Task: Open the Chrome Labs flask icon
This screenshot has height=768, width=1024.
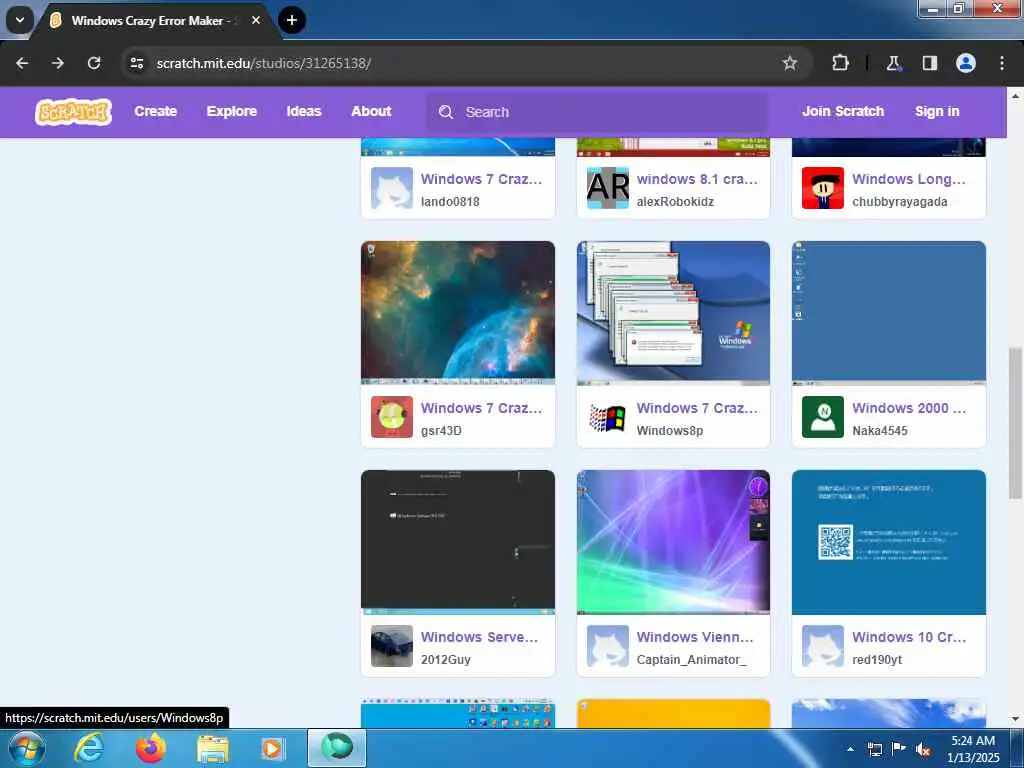Action: 893,63
